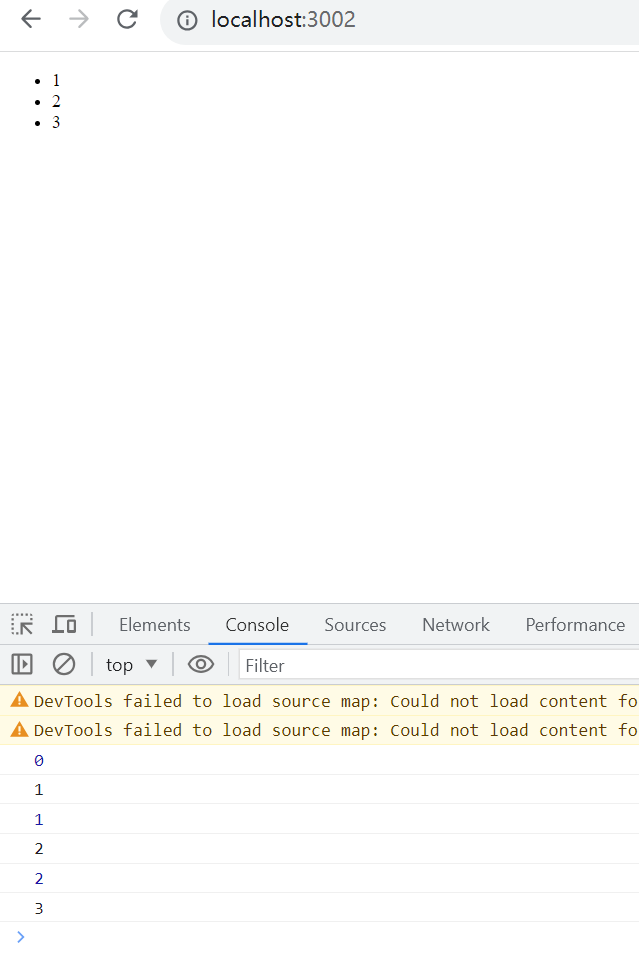Select the console log value 0
This screenshot has height=959, width=639.
[39, 760]
